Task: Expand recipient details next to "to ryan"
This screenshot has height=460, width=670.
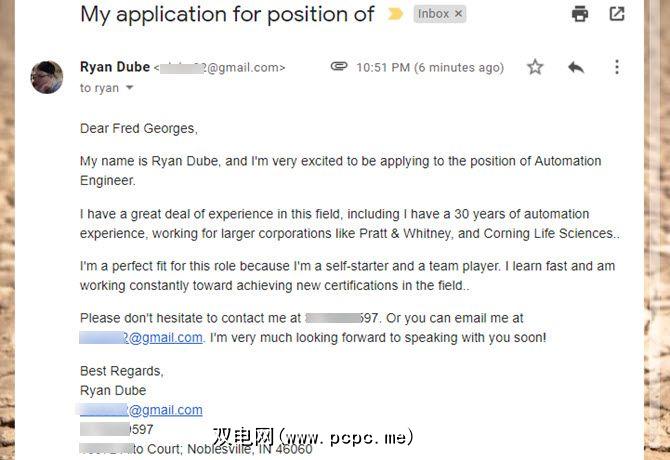Action: pos(129,88)
